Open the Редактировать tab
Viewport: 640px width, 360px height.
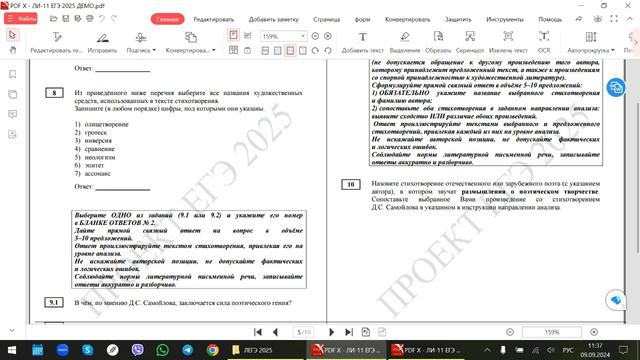coord(213,19)
